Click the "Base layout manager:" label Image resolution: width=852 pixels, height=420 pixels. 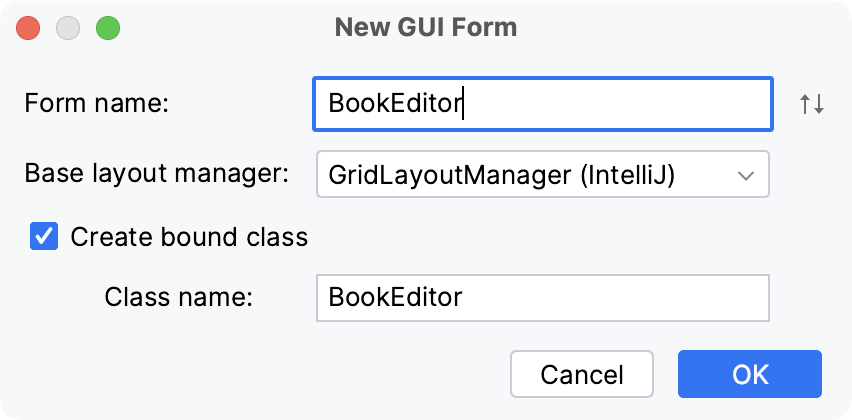coord(157,174)
